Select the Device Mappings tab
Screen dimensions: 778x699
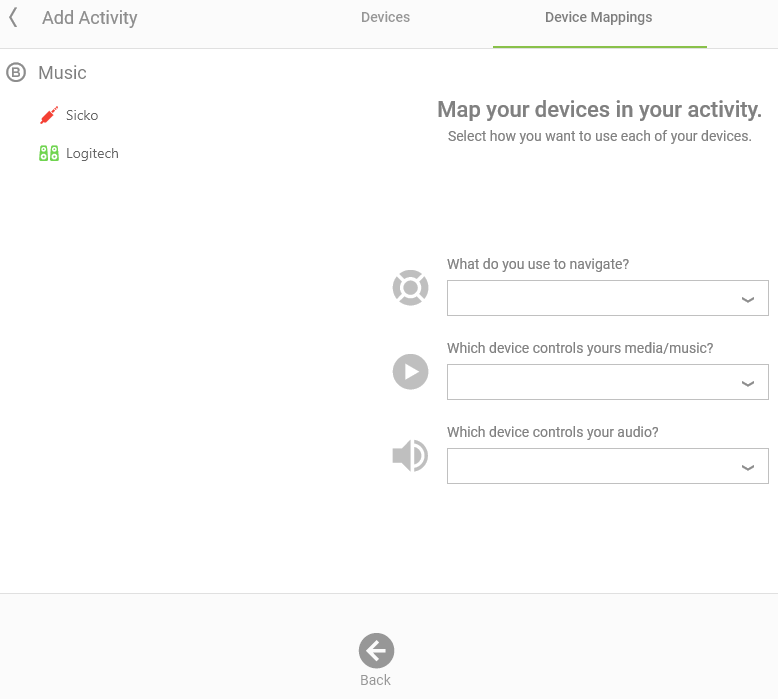[598, 17]
